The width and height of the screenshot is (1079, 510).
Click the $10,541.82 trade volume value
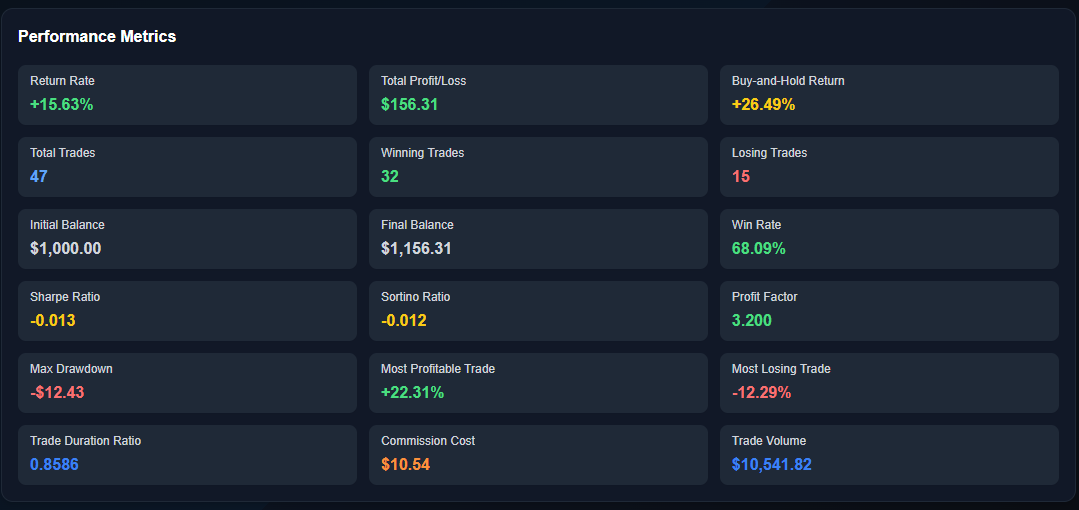tap(771, 465)
